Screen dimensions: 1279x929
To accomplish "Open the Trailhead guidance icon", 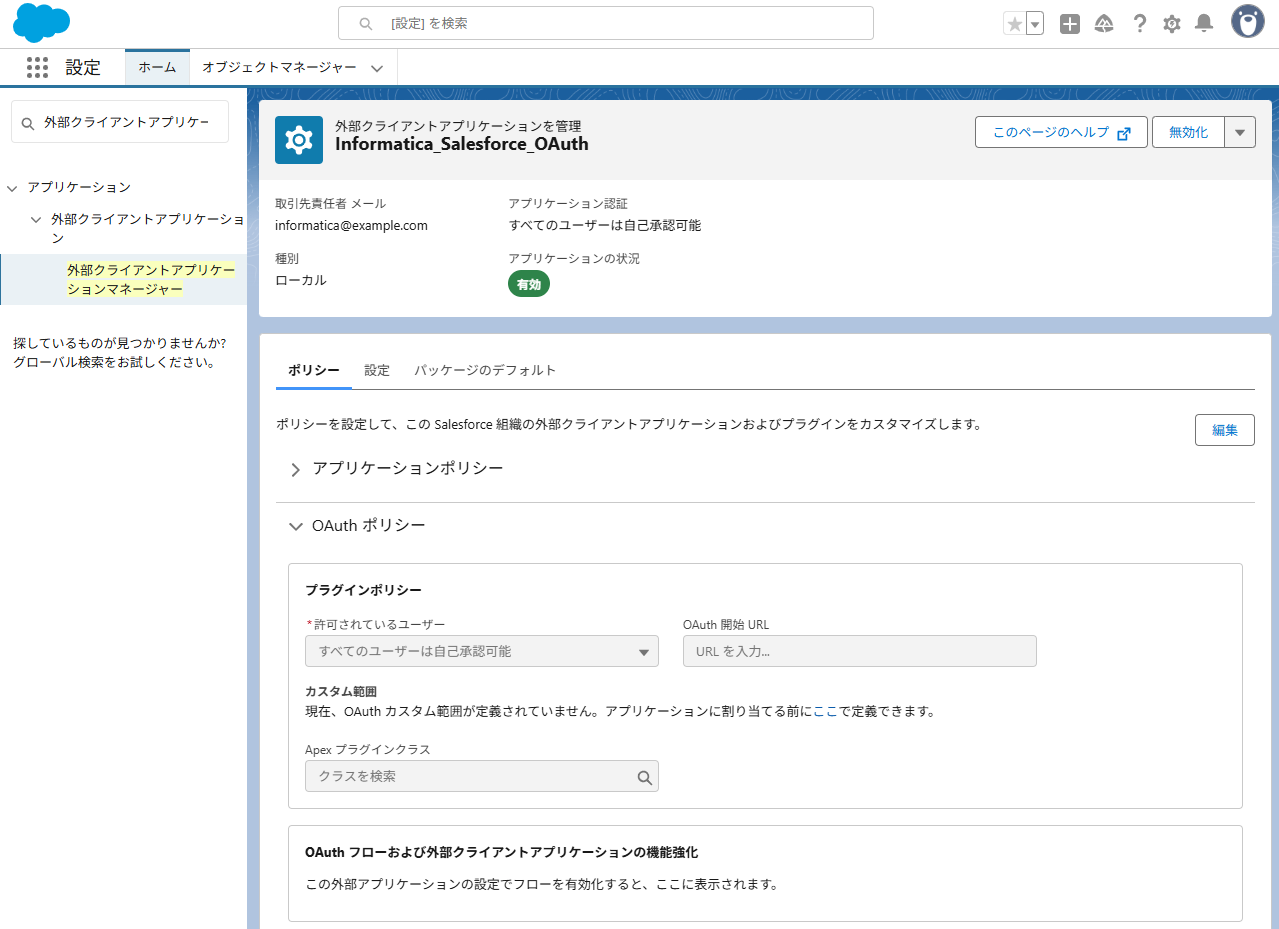I will pyautogui.click(x=1105, y=24).
